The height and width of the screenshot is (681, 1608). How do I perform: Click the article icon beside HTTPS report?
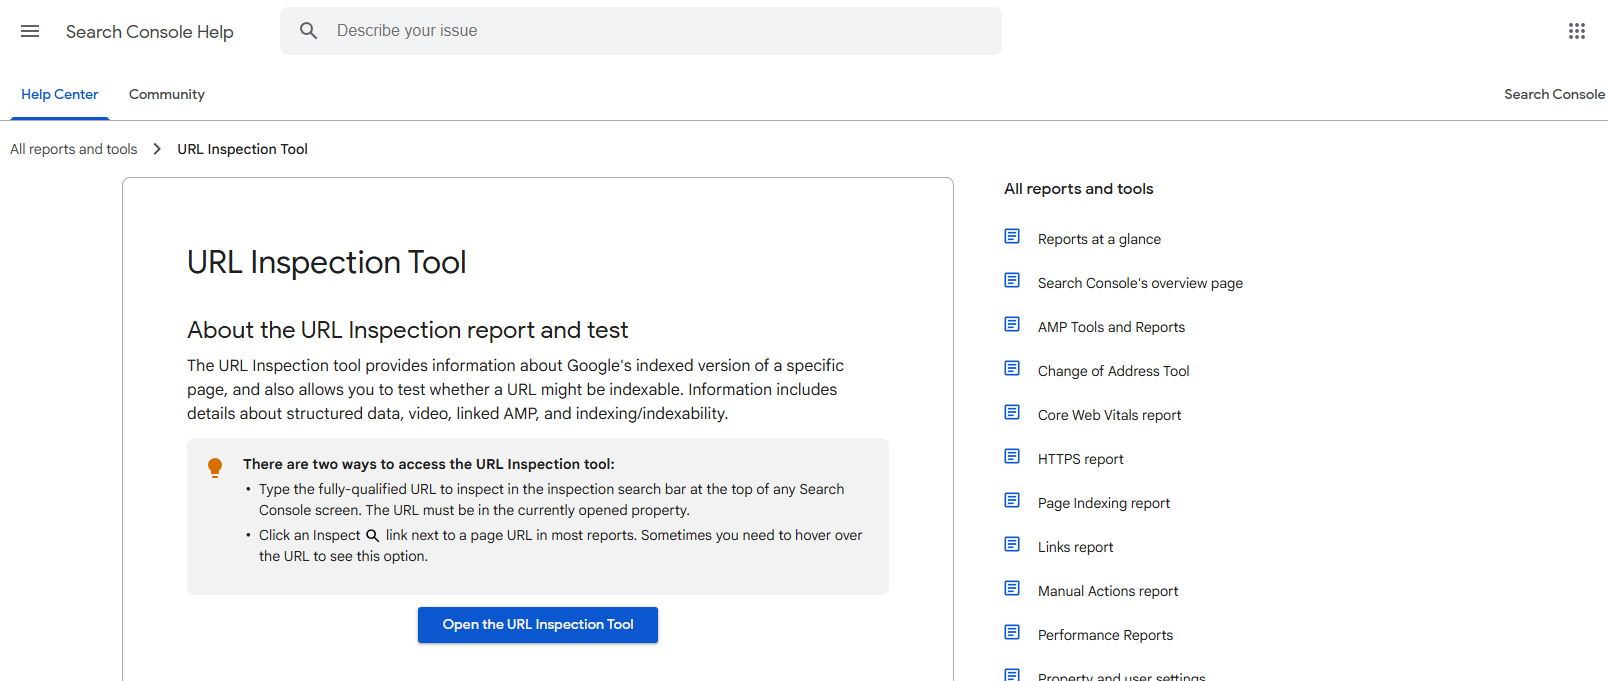[1012, 457]
